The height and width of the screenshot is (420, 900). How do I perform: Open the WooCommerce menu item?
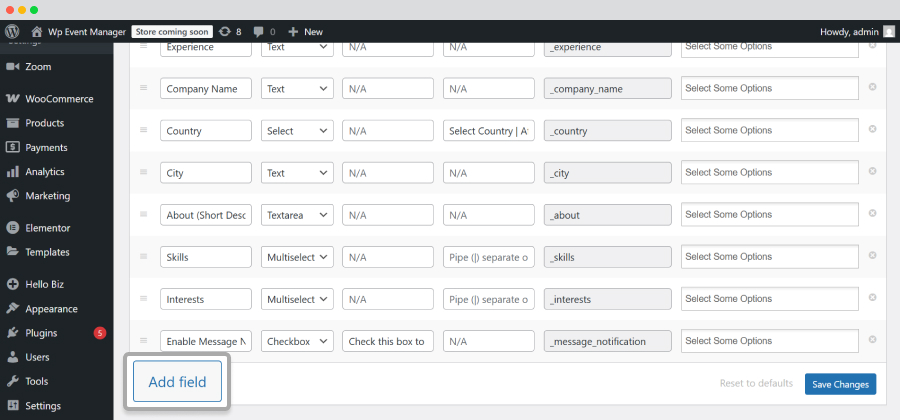[57, 99]
